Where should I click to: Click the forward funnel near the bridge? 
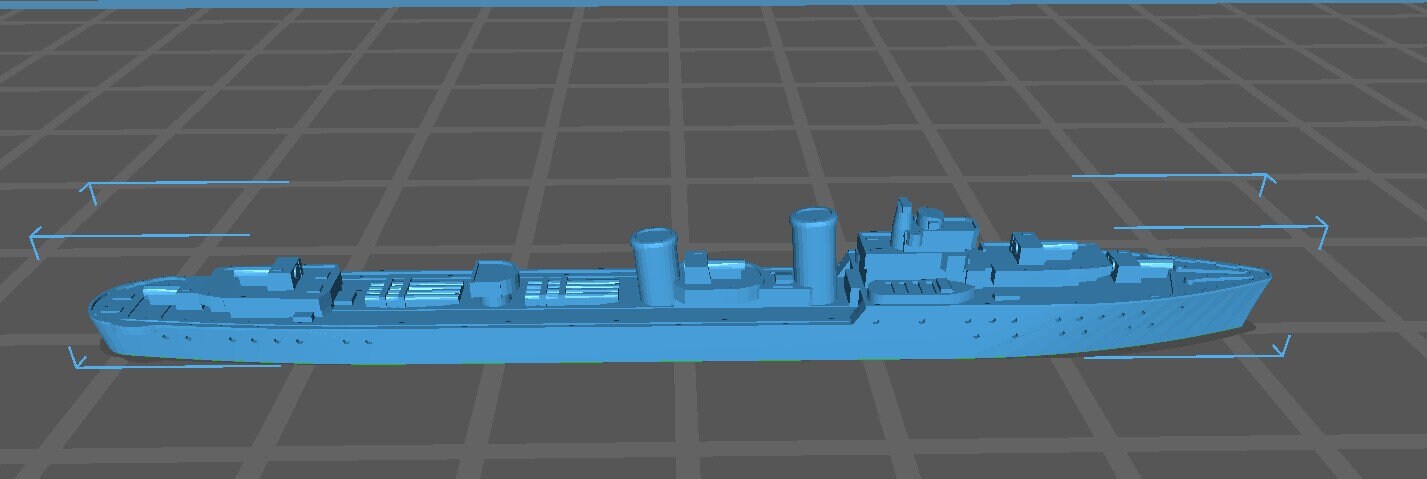click(814, 255)
